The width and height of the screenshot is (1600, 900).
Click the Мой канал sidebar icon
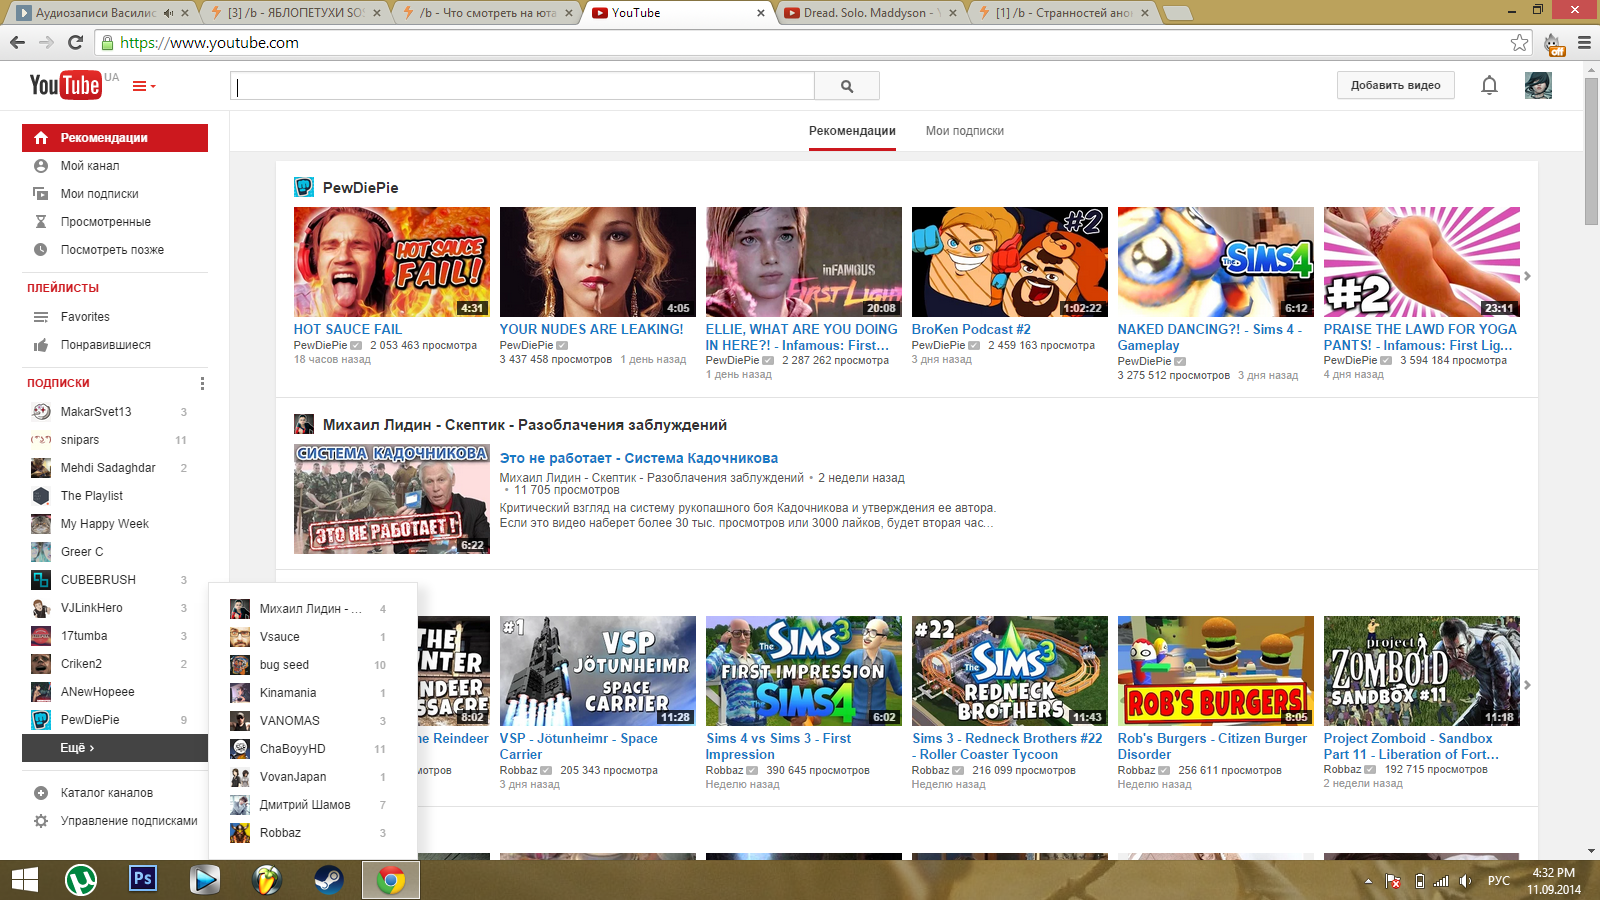[x=41, y=166]
